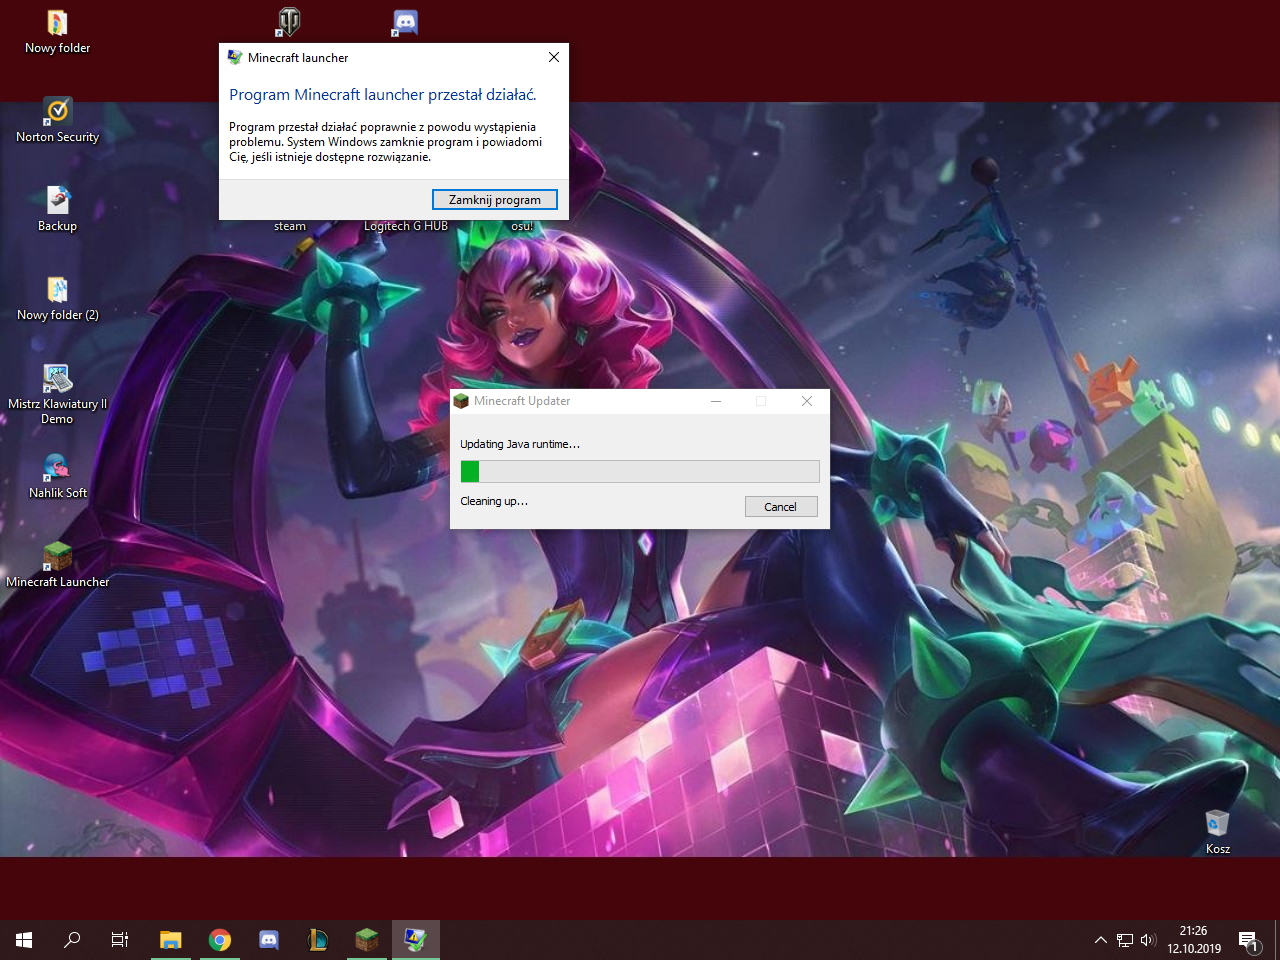Open taskbar search magnifier
Screen dimensions: 1280x960
click(72, 940)
